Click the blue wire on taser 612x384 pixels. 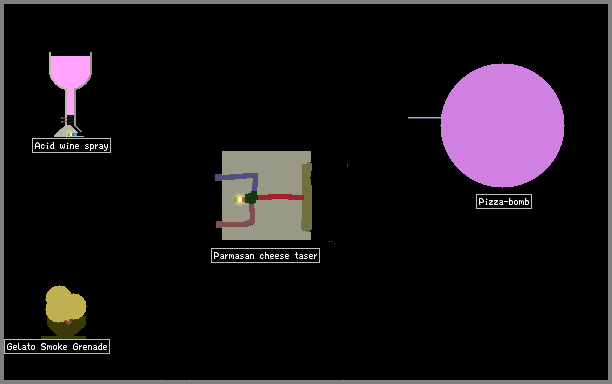[x=237, y=179]
